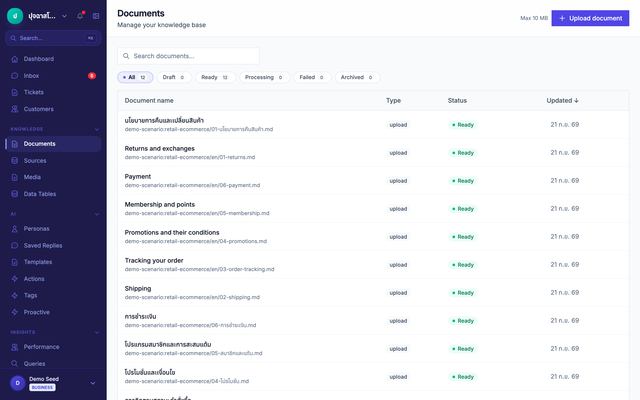Click the search documents magnifier icon
Screen dimensions: 640x400
(126, 56)
